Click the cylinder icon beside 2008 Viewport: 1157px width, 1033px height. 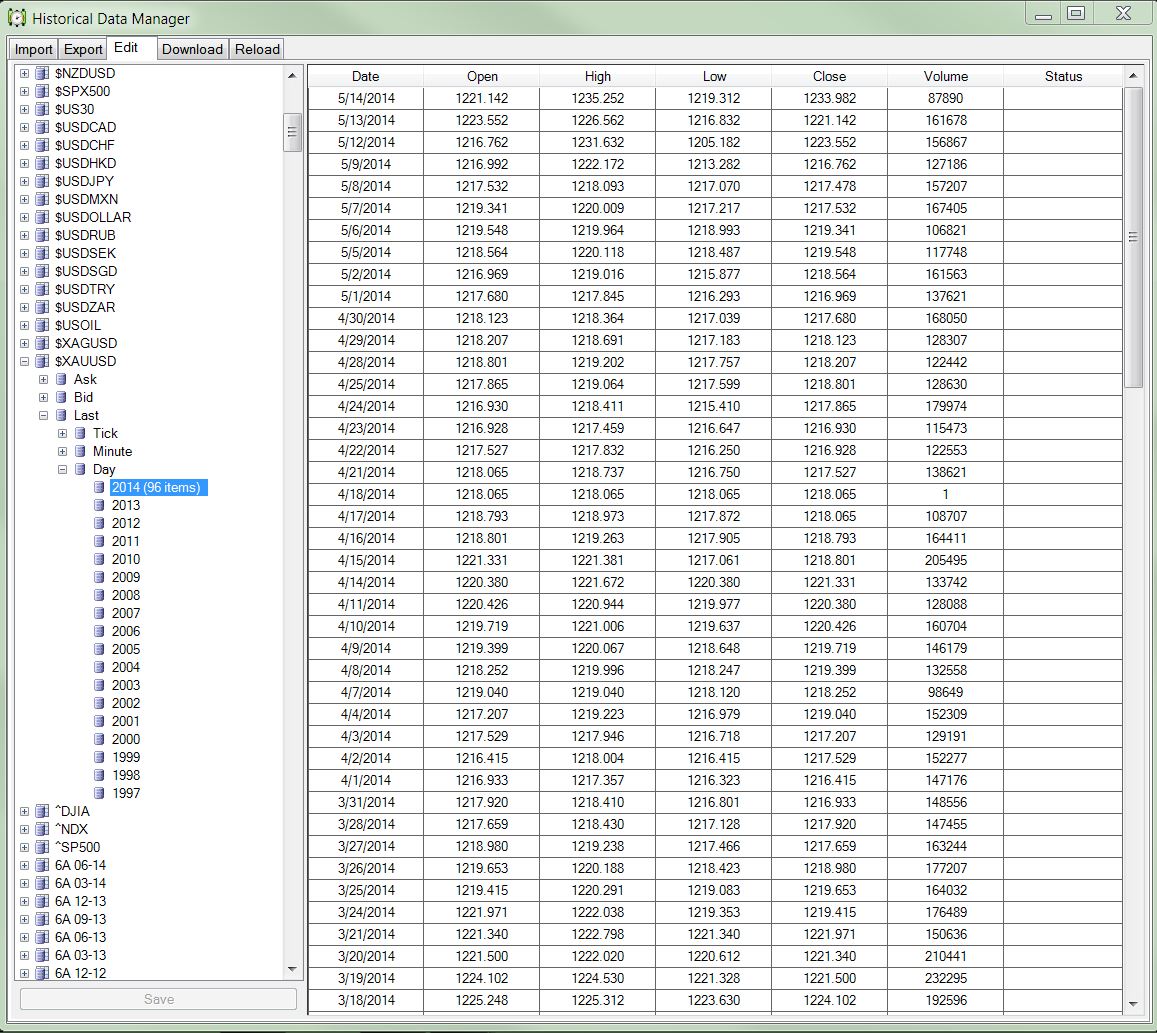coord(99,595)
